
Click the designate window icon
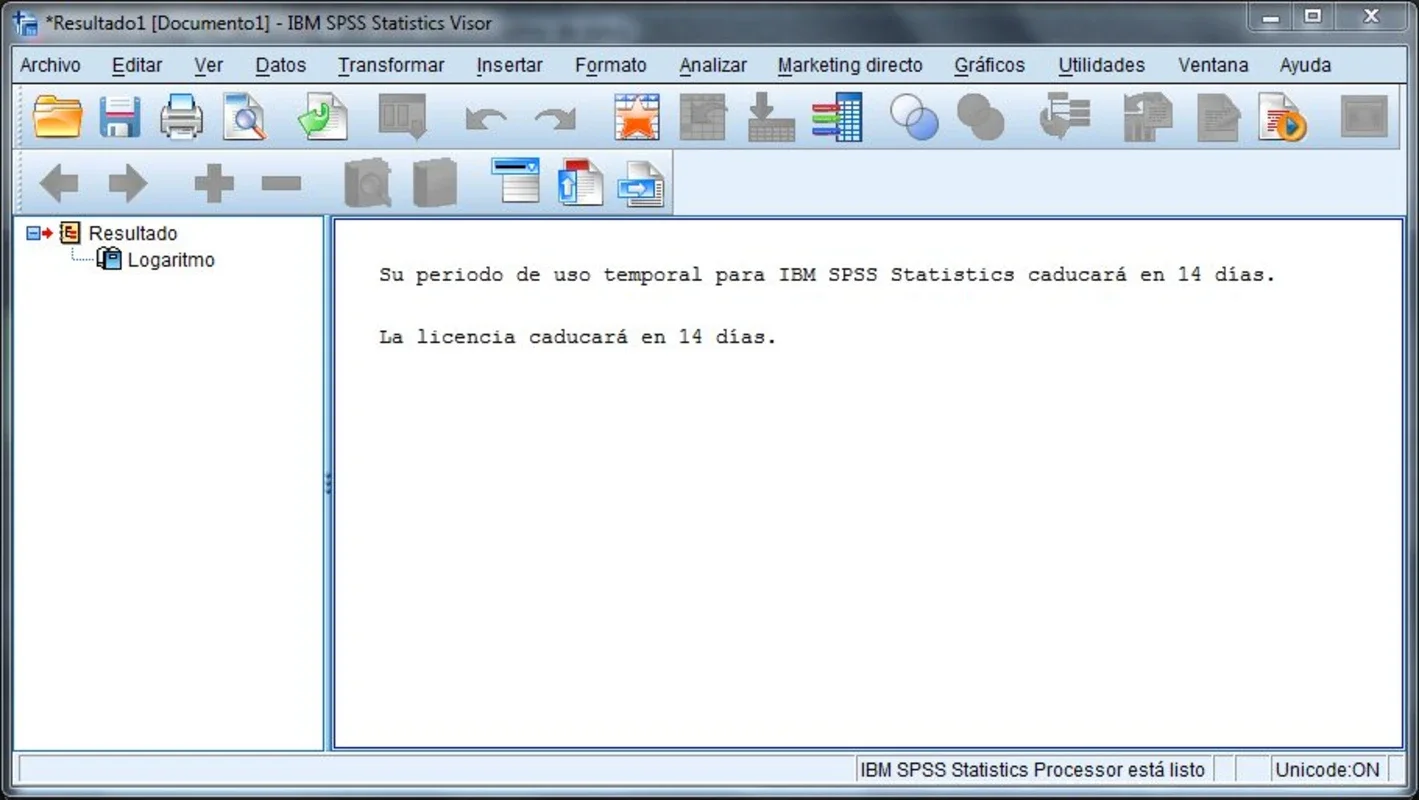click(x=1364, y=117)
